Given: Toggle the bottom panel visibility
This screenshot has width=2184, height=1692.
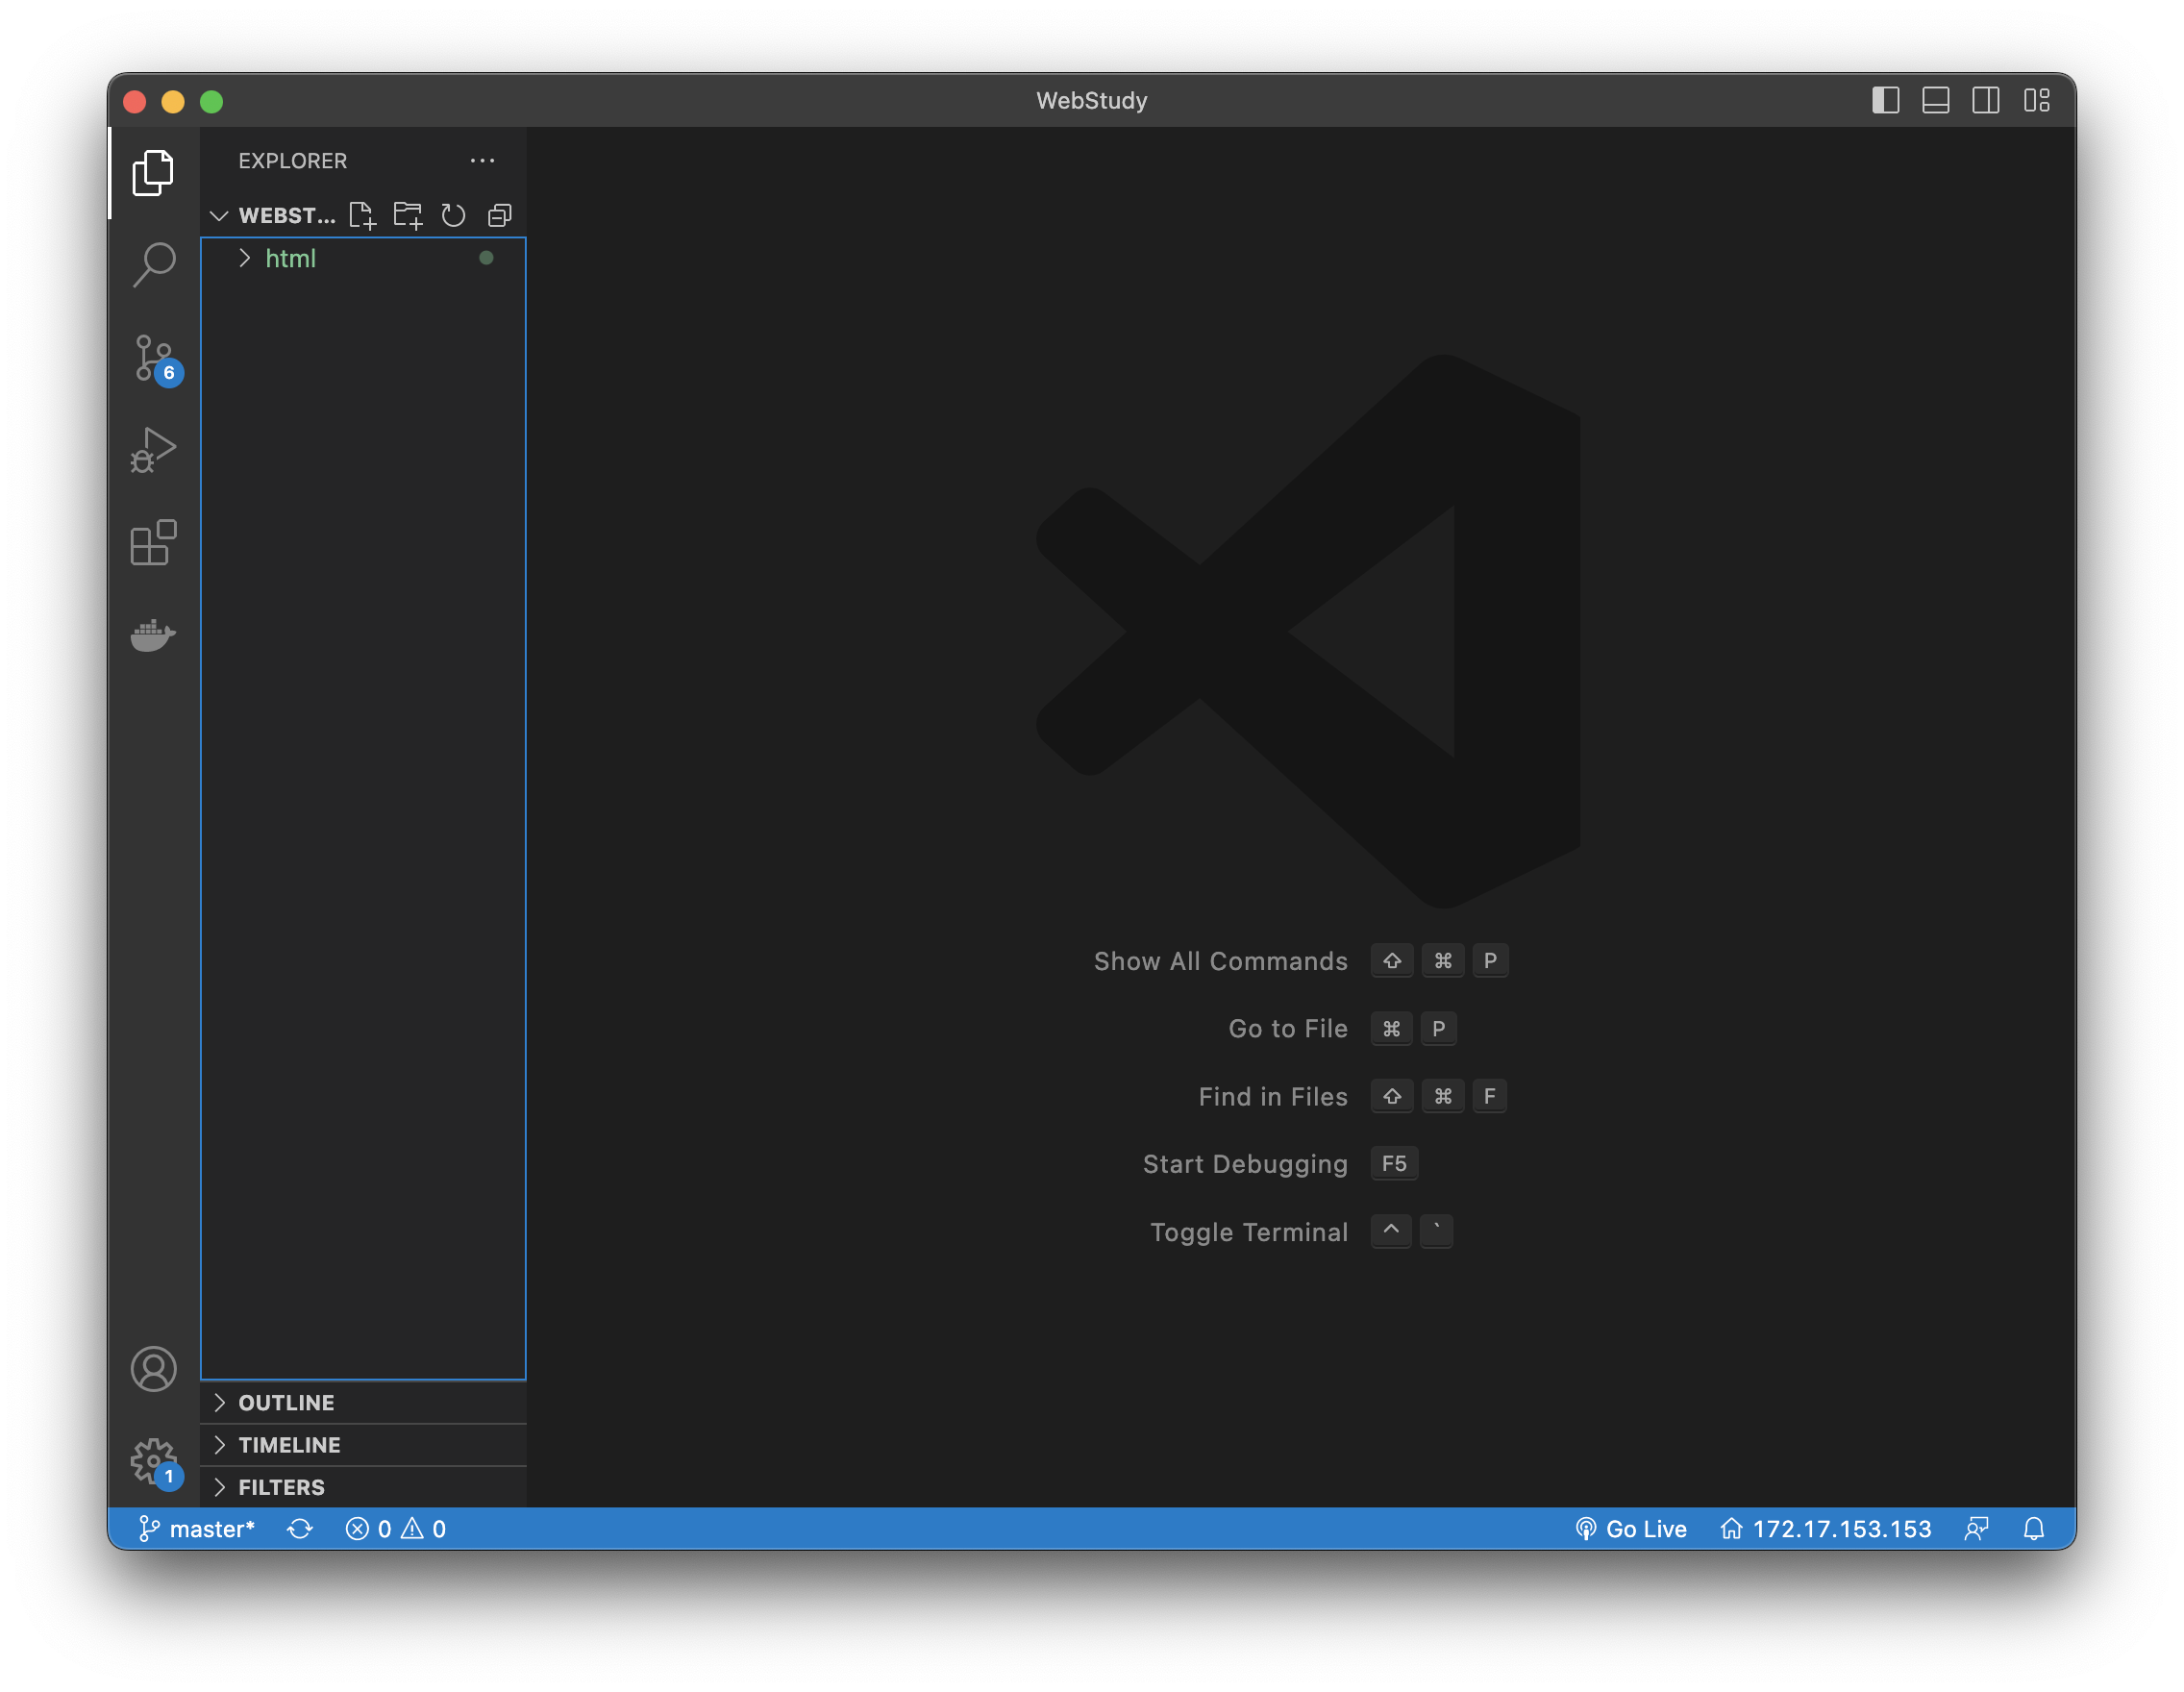Looking at the screenshot, I should pyautogui.click(x=1935, y=100).
